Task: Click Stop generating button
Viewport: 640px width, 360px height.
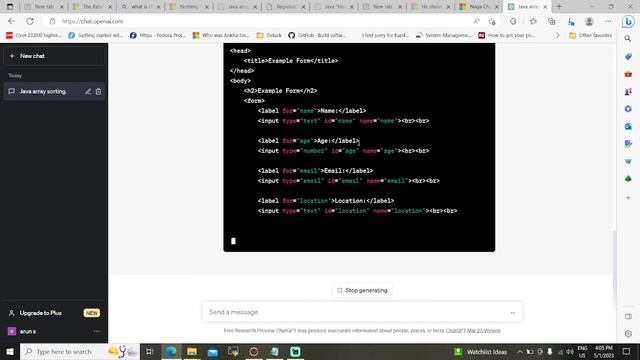Action: (362, 290)
